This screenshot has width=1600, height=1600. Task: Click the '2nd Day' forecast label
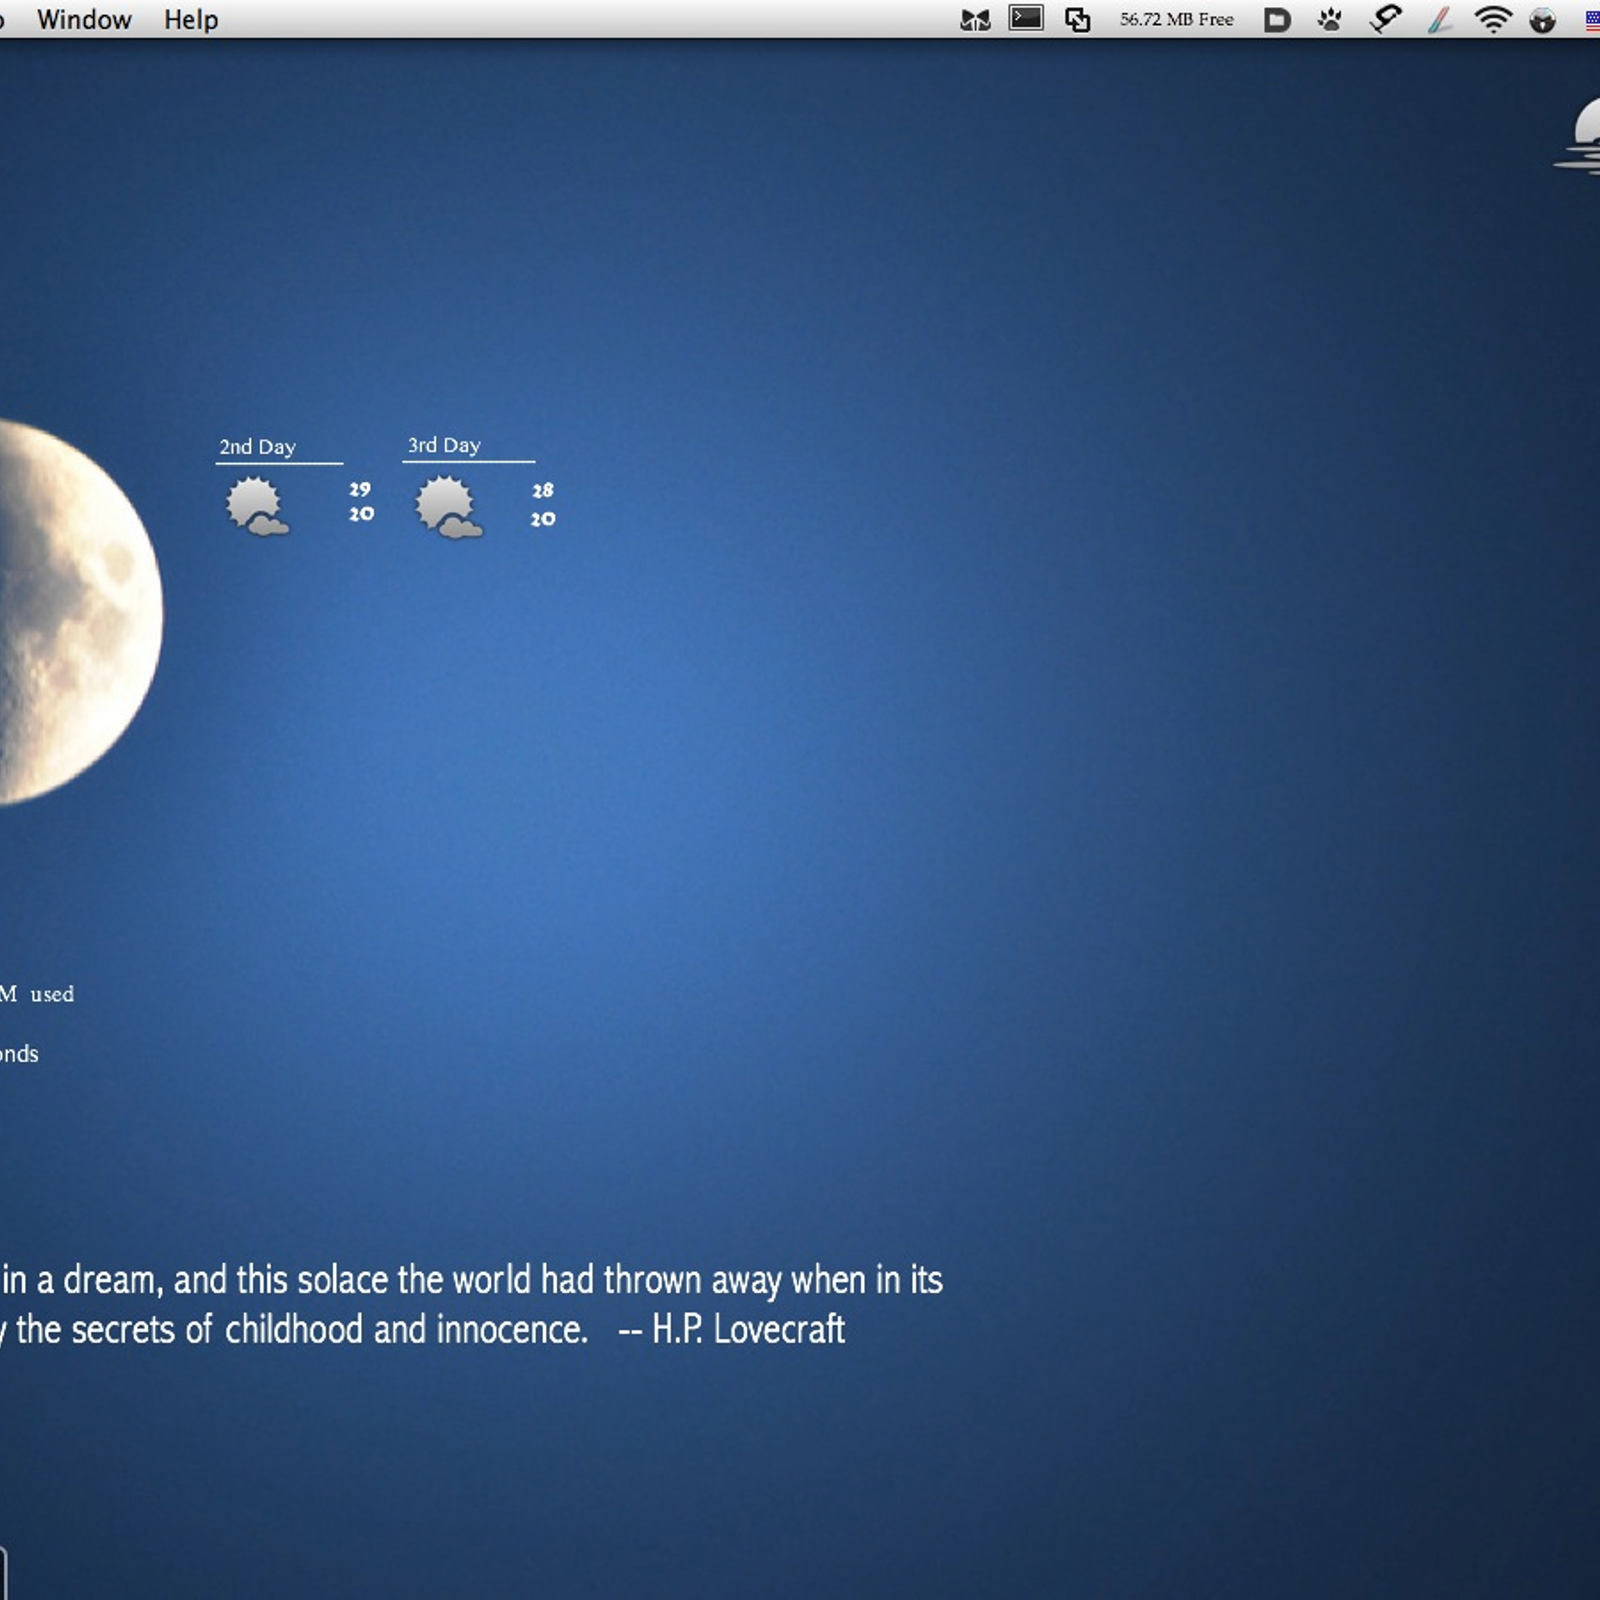pyautogui.click(x=258, y=447)
